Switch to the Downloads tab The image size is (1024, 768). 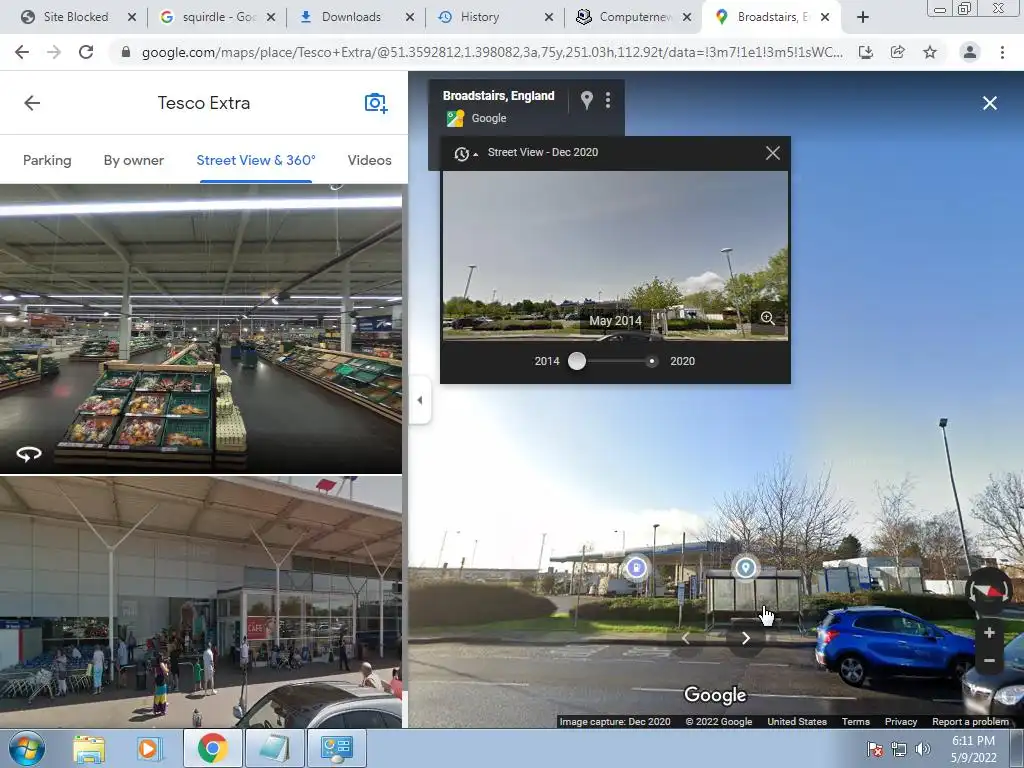point(351,17)
